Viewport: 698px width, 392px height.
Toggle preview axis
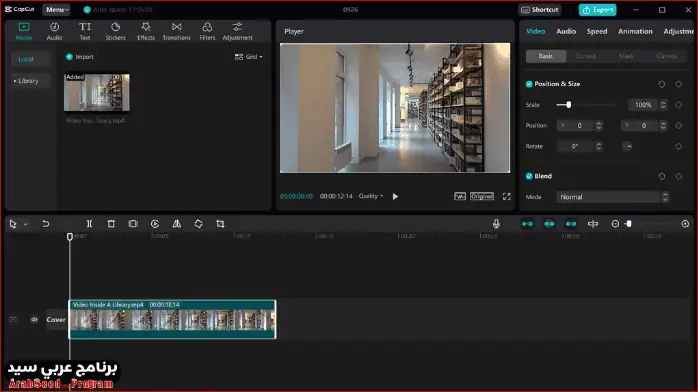(593, 224)
